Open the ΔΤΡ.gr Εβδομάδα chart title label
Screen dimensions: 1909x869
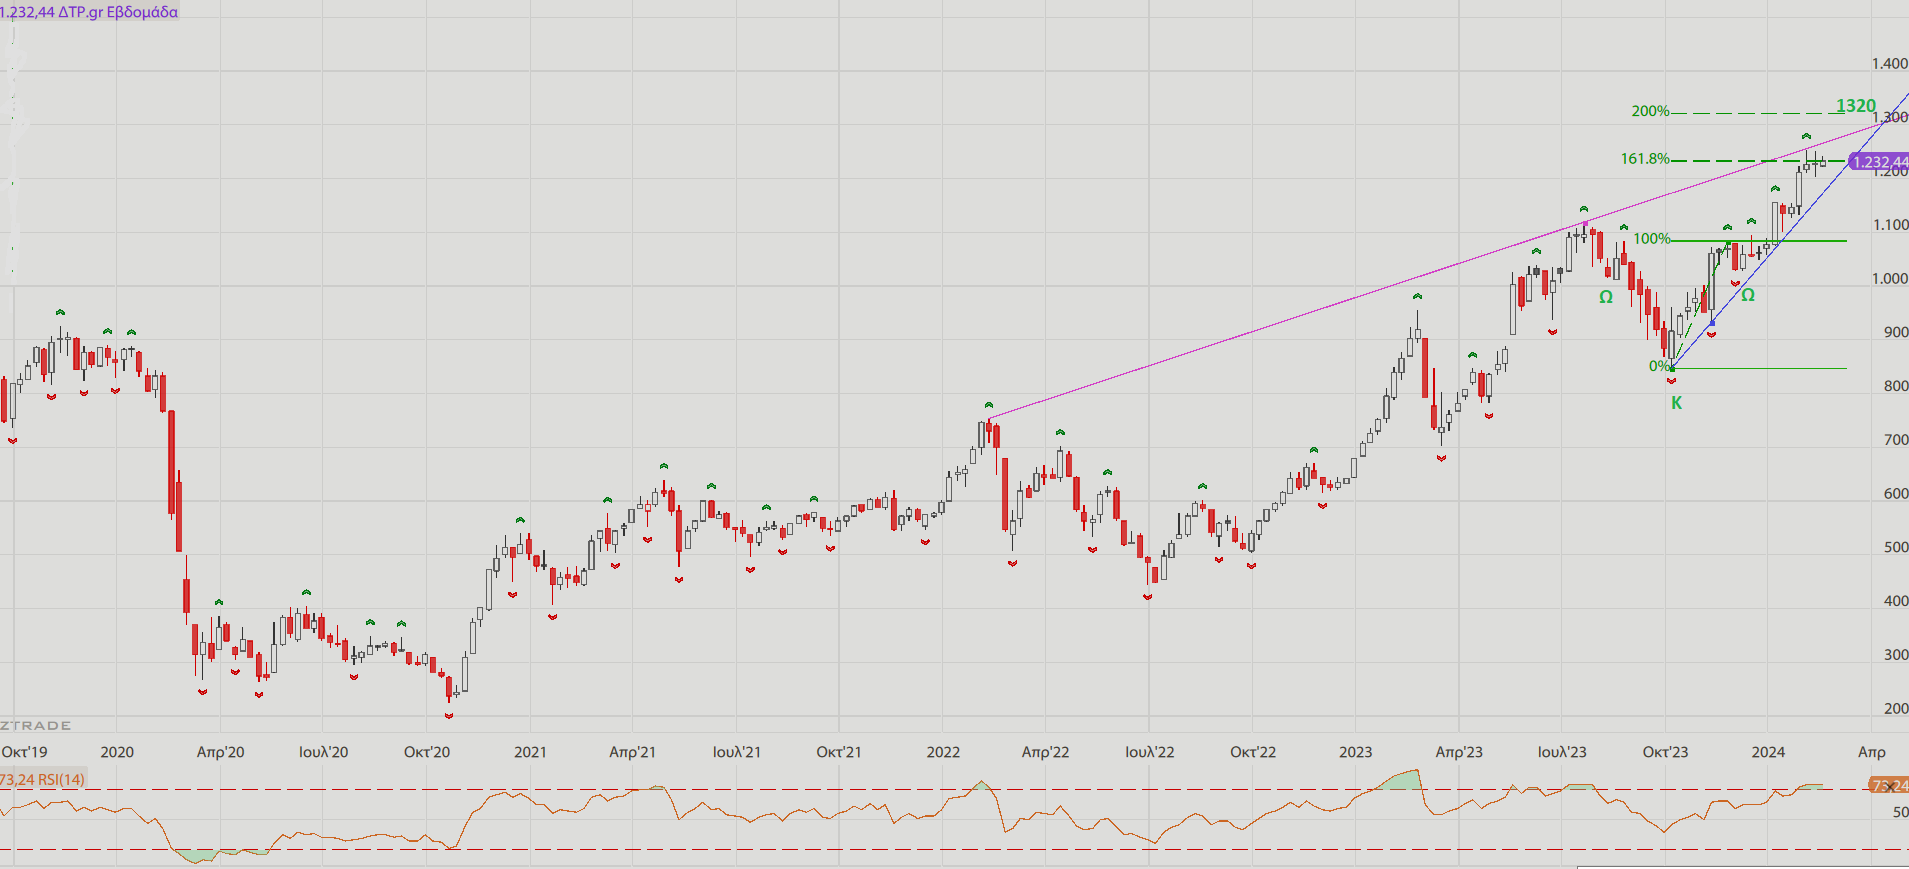(90, 12)
